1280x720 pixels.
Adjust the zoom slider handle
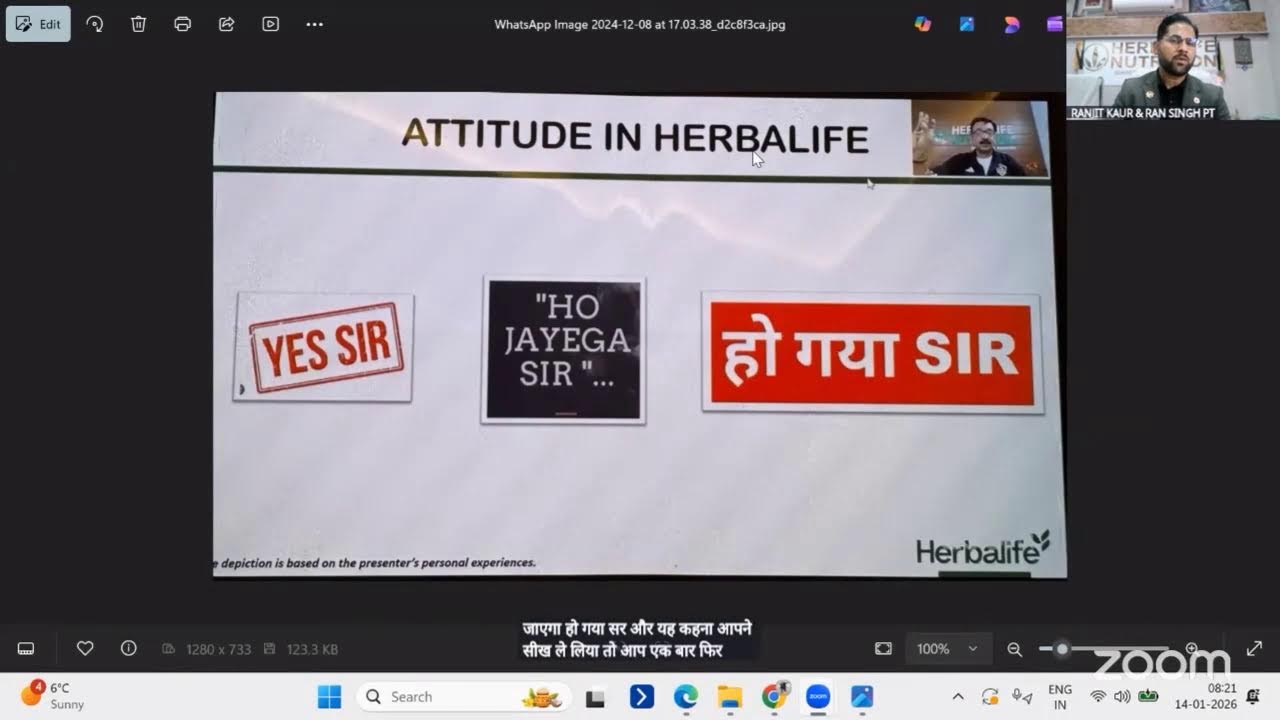click(x=1062, y=649)
